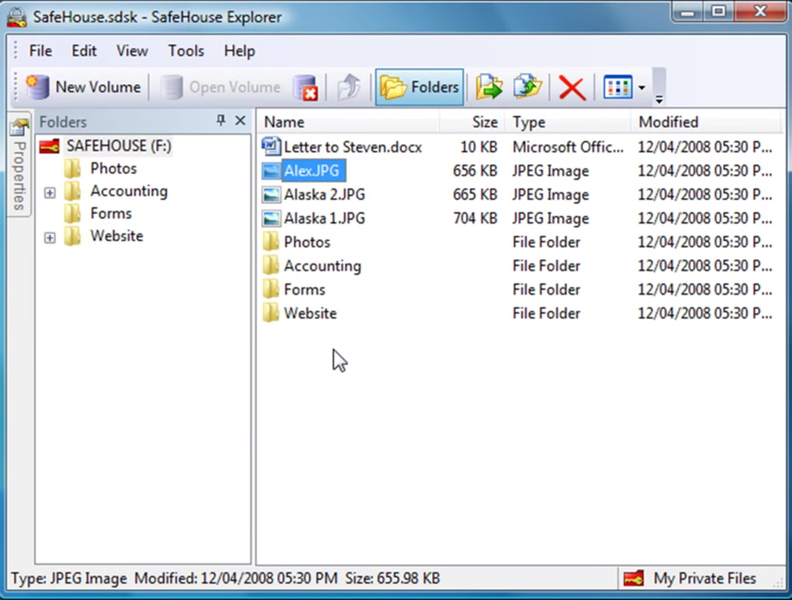
Task: Click Website folder icon in file list
Action: pyautogui.click(x=271, y=313)
